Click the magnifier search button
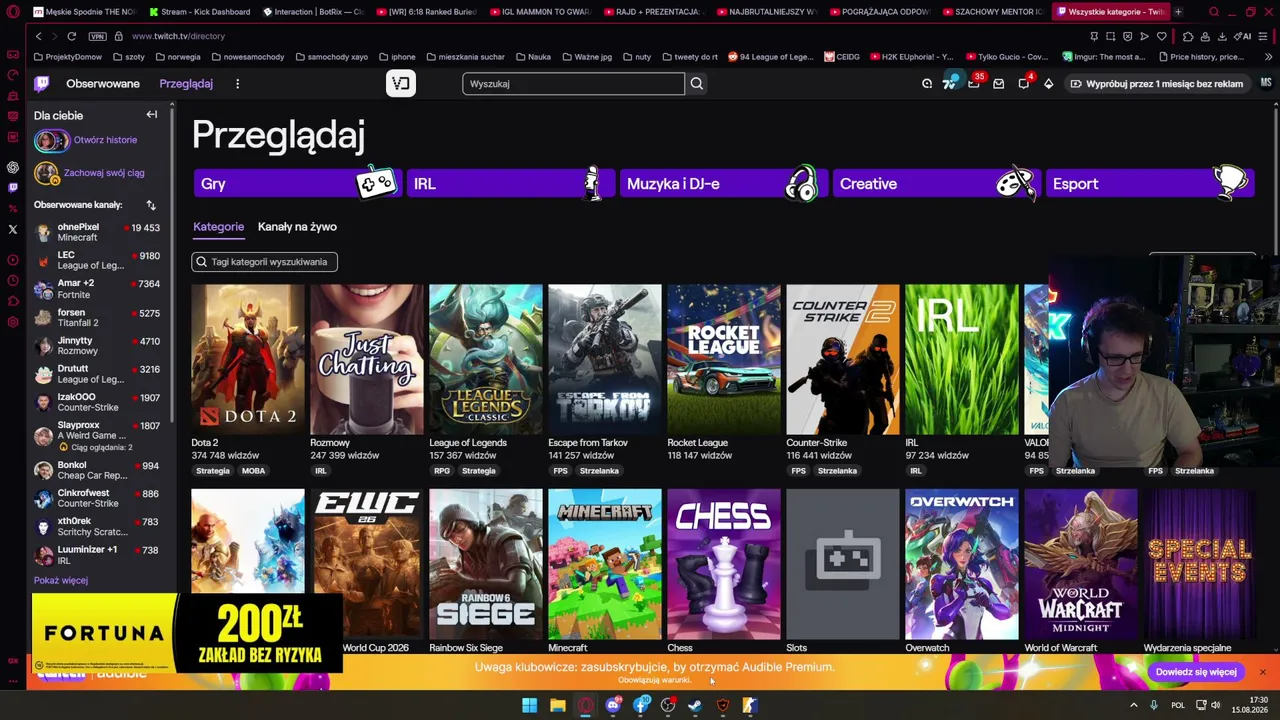 697,84
